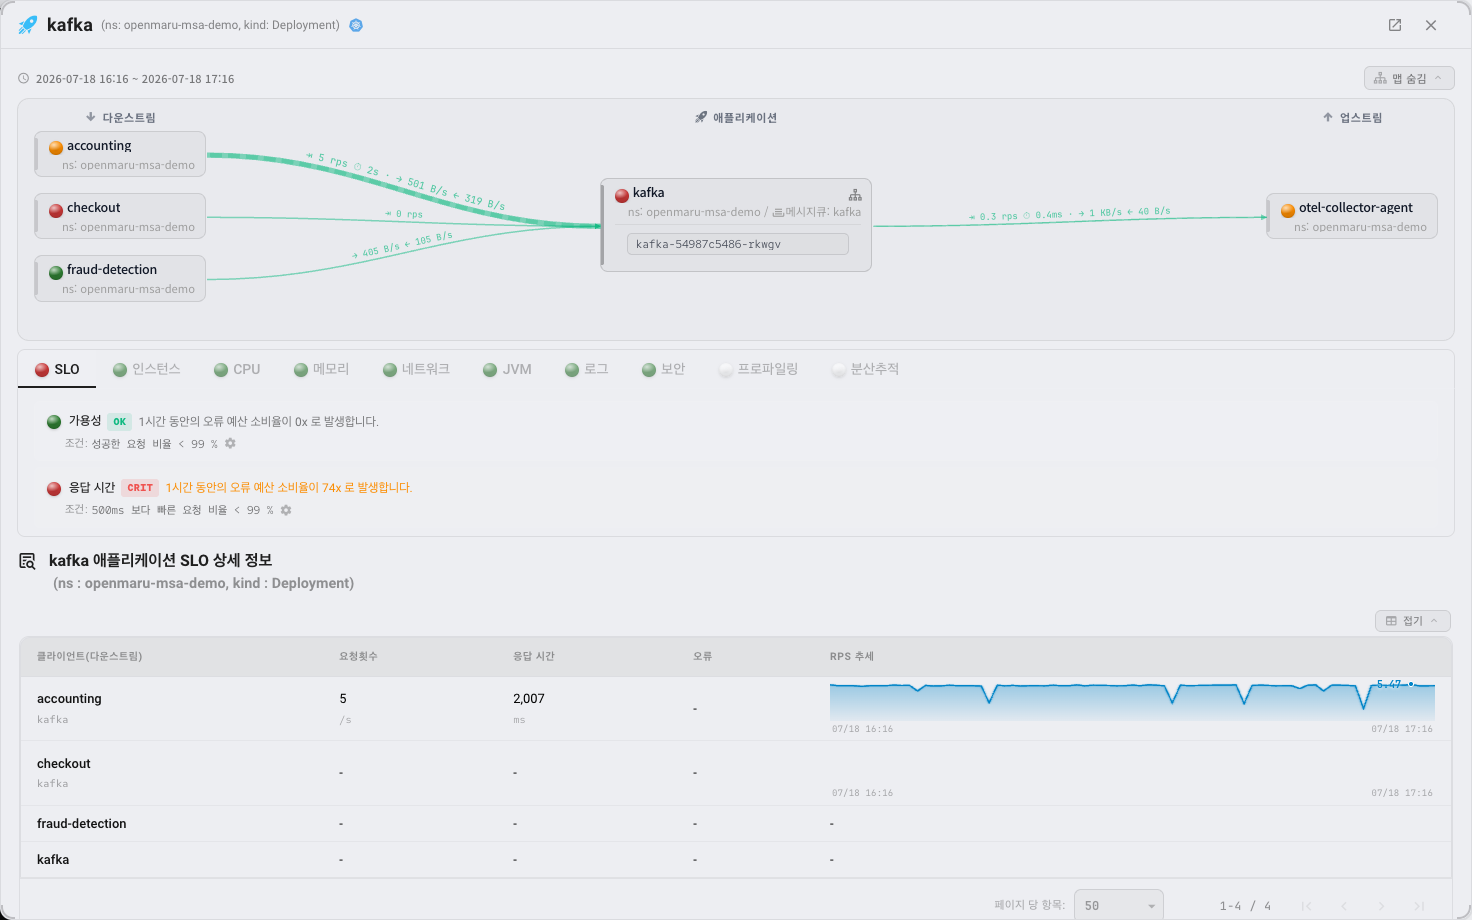Image resolution: width=1472 pixels, height=920 pixels.
Task: Select the accounting downstream node
Action: pyautogui.click(x=120, y=154)
